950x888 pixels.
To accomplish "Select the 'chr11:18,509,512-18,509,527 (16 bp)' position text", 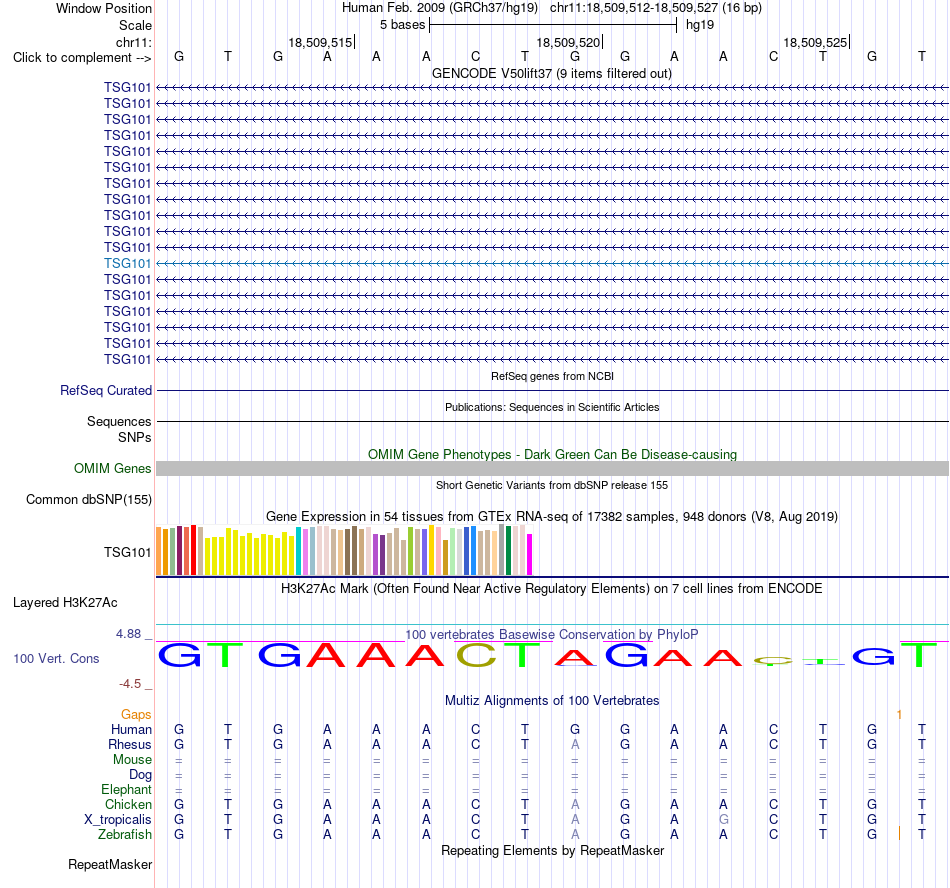I will pyautogui.click(x=656, y=8).
